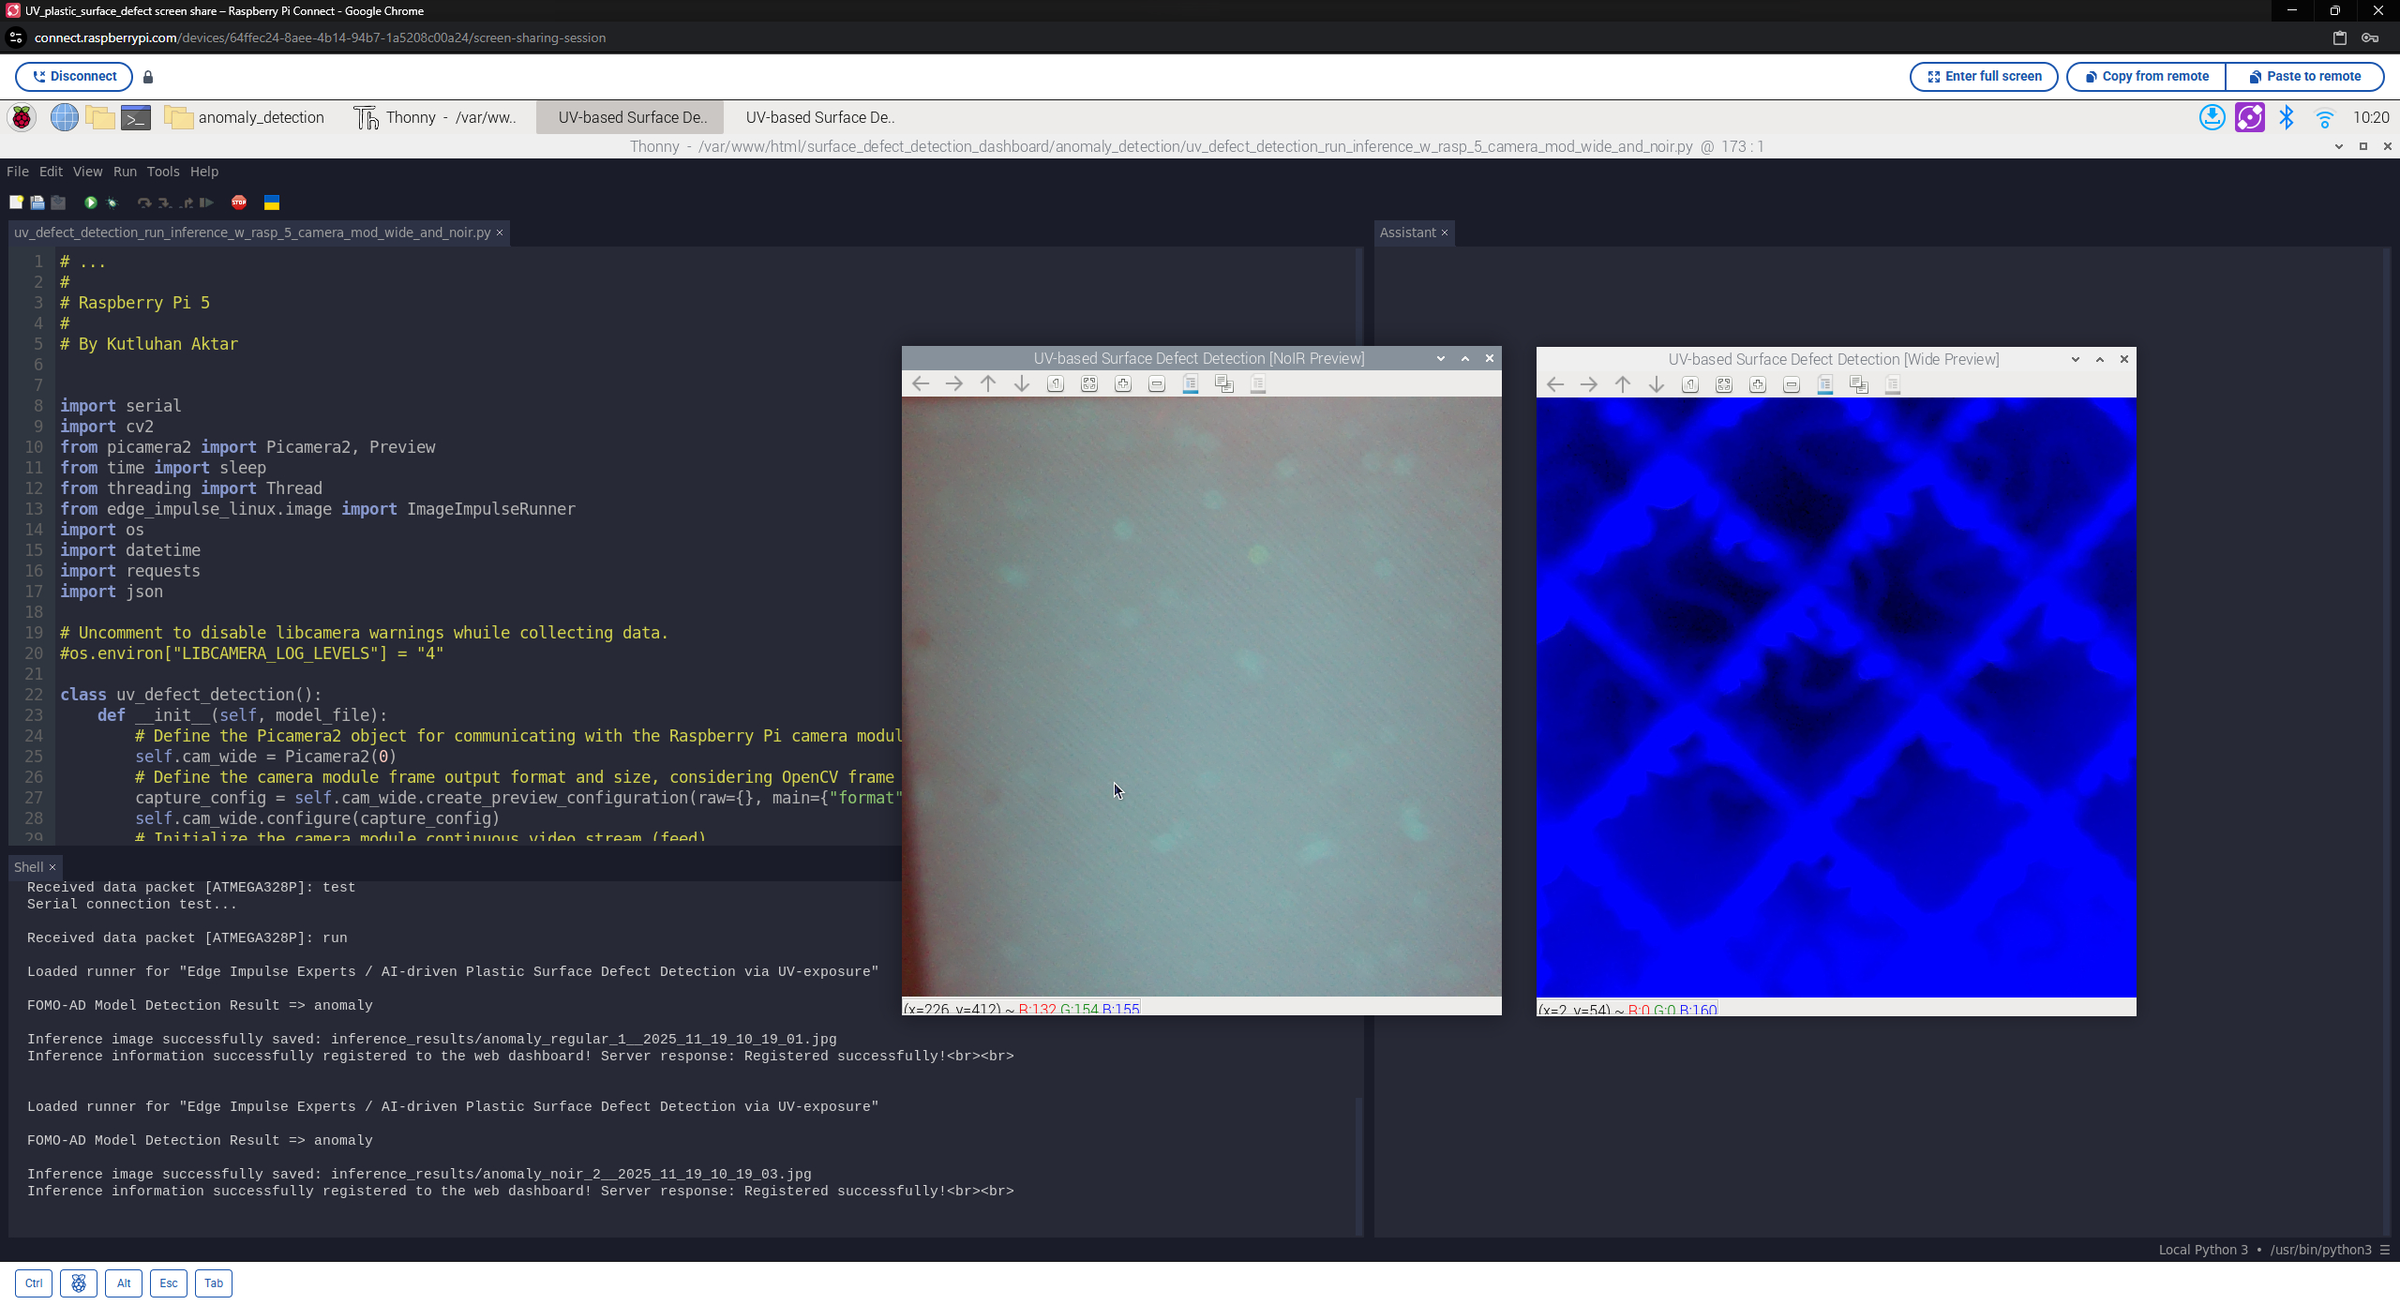2400x1305 pixels.
Task: Close the Assistant panel tab
Action: (1444, 233)
